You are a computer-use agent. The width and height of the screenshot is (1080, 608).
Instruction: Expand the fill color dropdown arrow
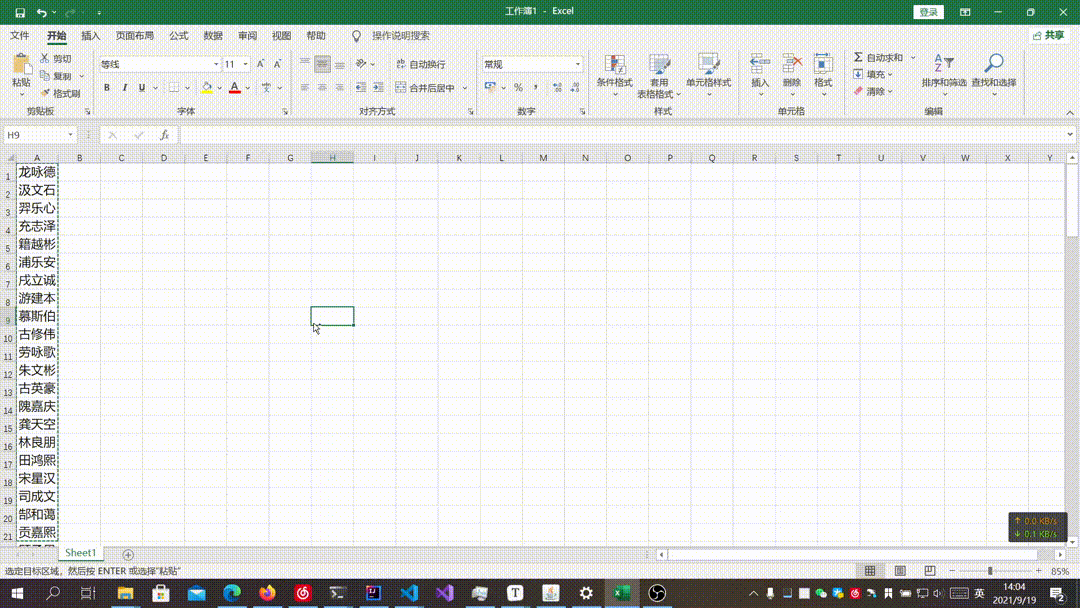219,88
